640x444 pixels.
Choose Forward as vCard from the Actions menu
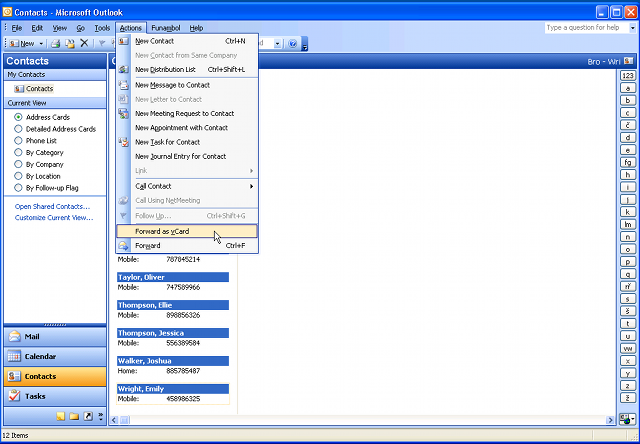187,231
